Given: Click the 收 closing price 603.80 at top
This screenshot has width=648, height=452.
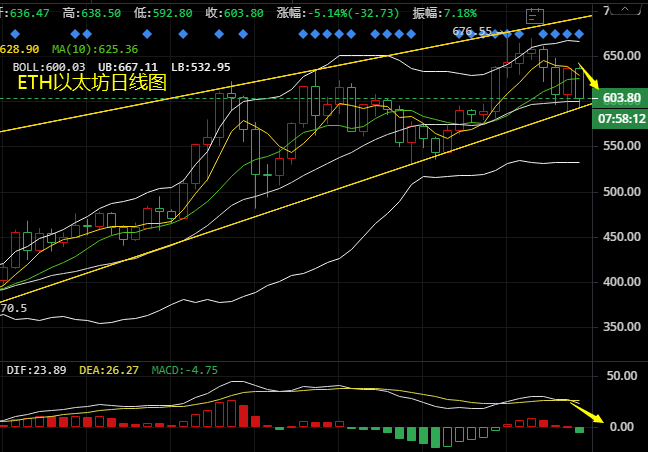Looking at the screenshot, I should pyautogui.click(x=240, y=13).
